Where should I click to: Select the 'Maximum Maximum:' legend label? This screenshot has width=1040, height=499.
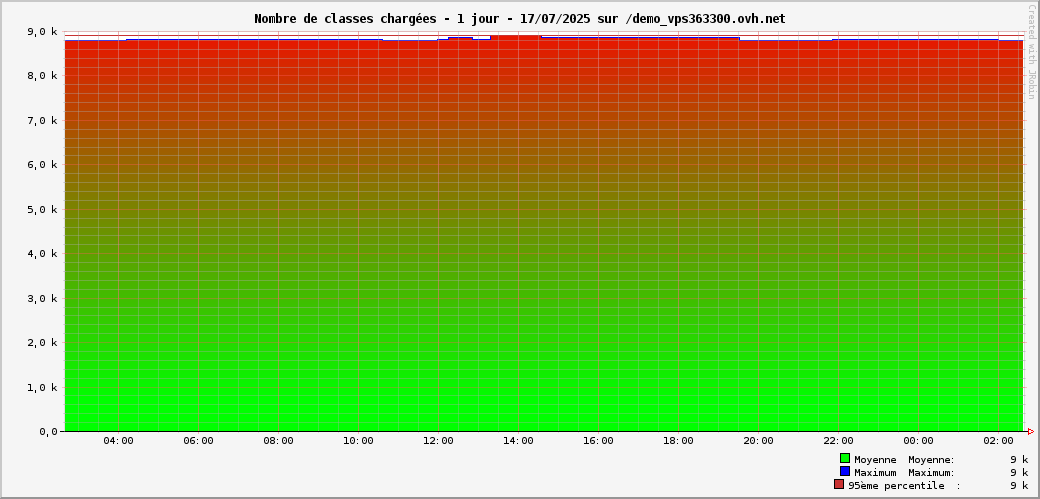coord(904,472)
